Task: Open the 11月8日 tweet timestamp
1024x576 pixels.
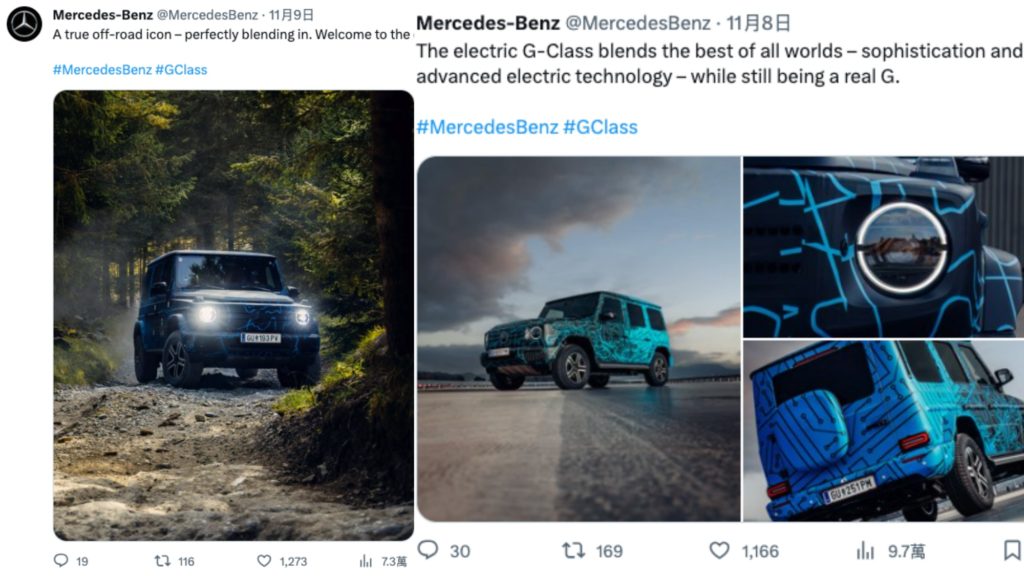Action: click(x=758, y=23)
